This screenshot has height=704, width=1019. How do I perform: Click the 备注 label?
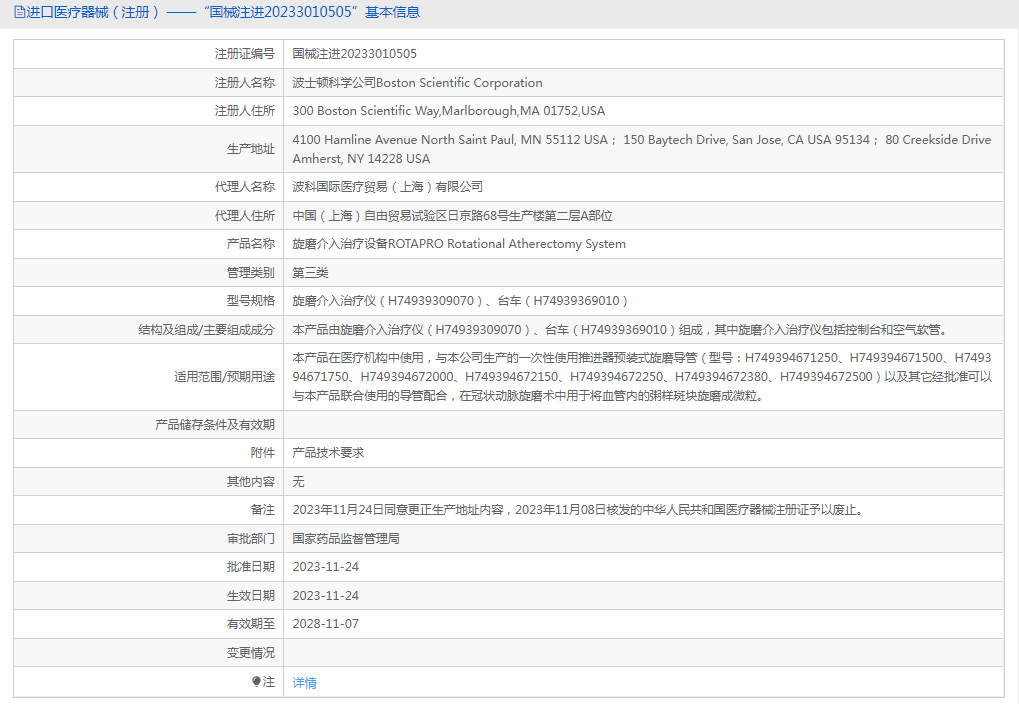[x=263, y=510]
